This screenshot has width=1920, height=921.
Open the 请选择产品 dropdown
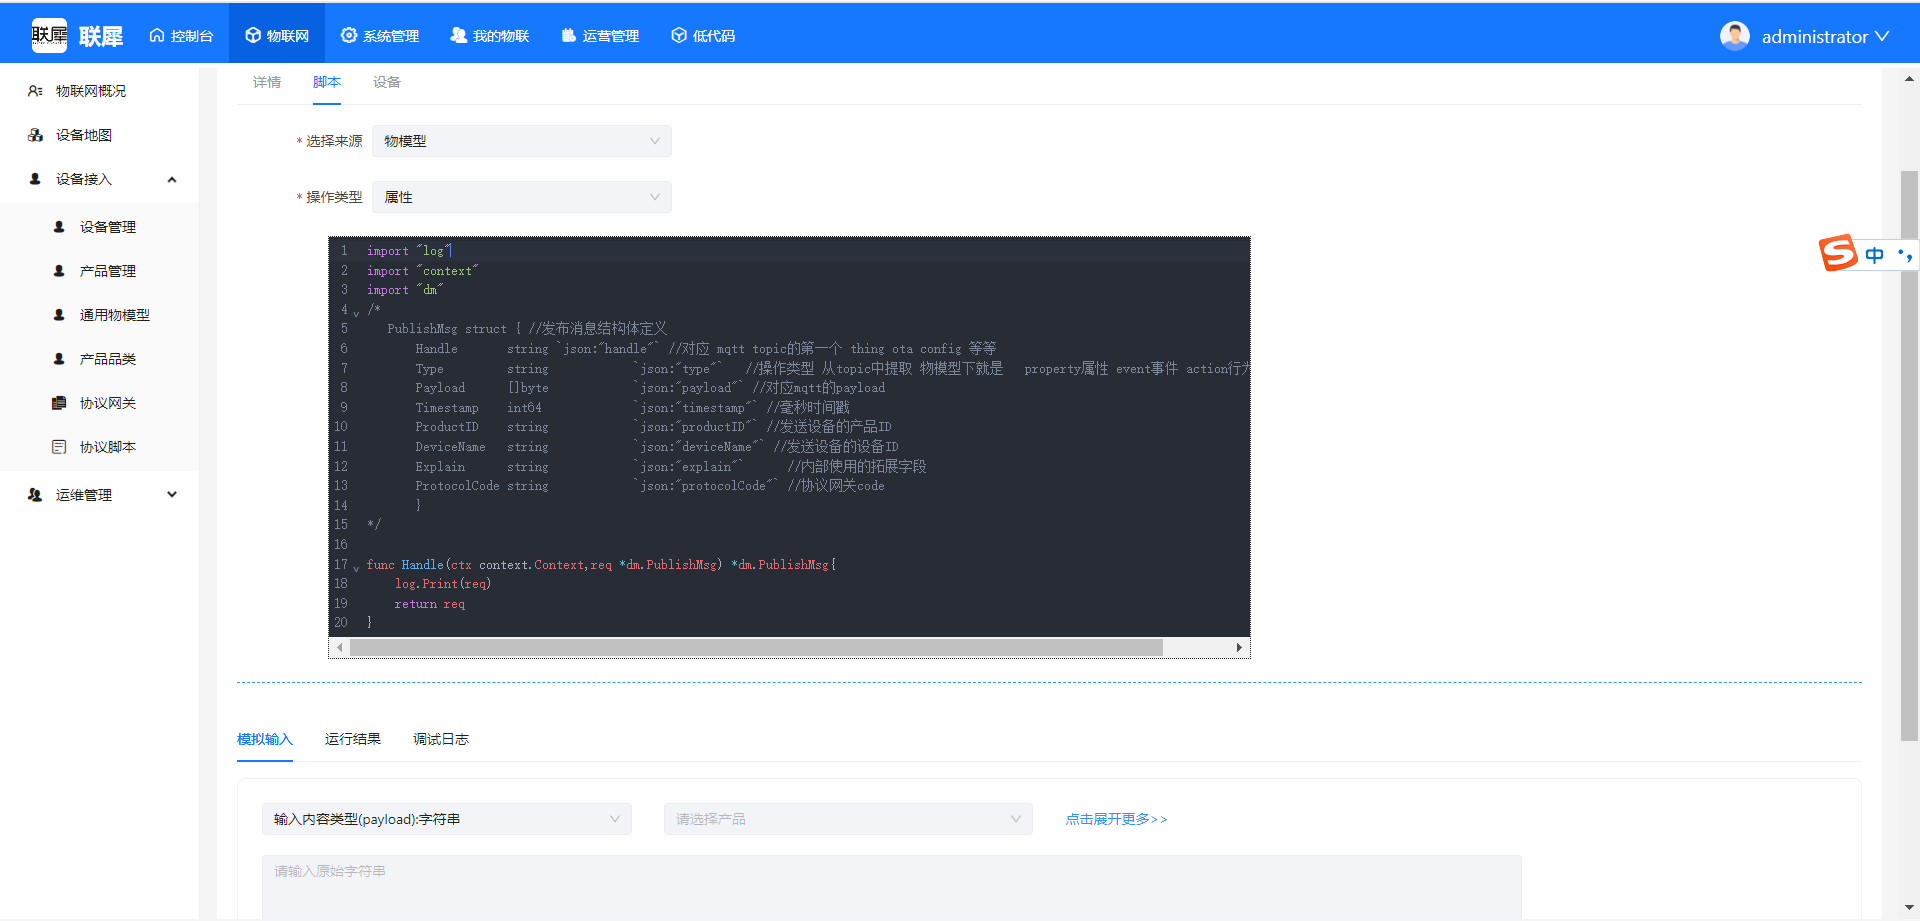(x=847, y=819)
